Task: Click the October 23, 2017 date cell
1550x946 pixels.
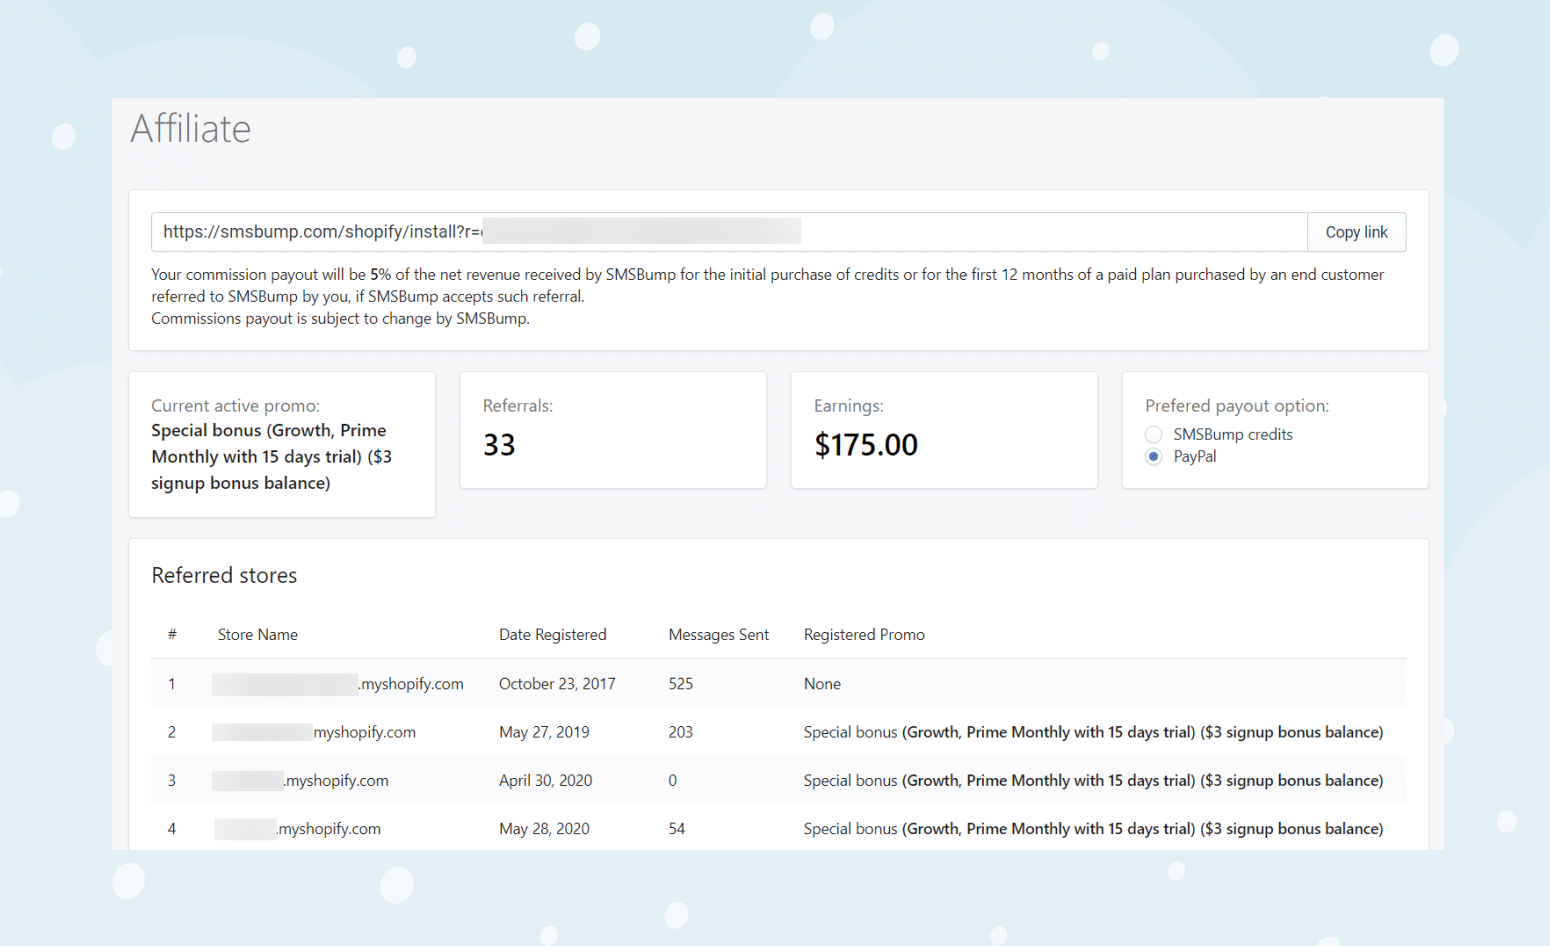Action: pos(557,684)
